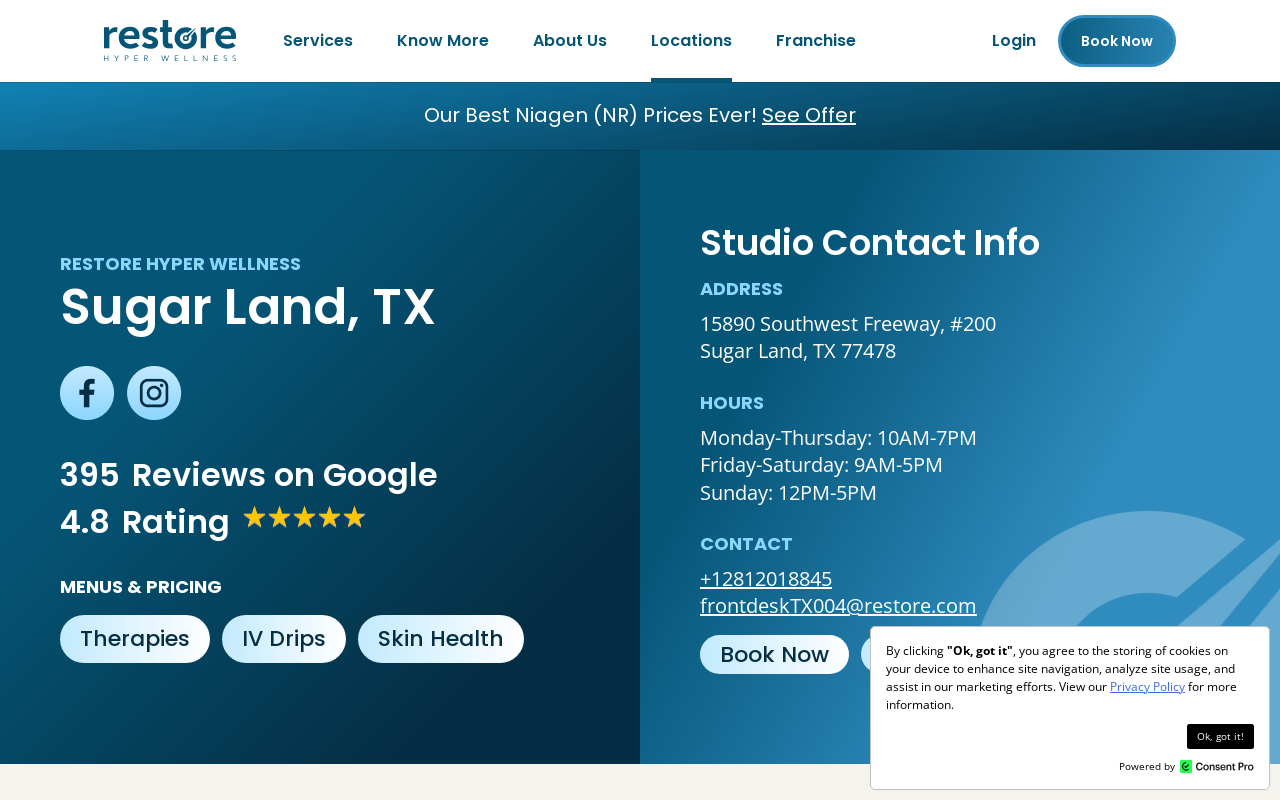Open the Instagram profile icon
This screenshot has height=800, width=1280.
click(x=154, y=393)
